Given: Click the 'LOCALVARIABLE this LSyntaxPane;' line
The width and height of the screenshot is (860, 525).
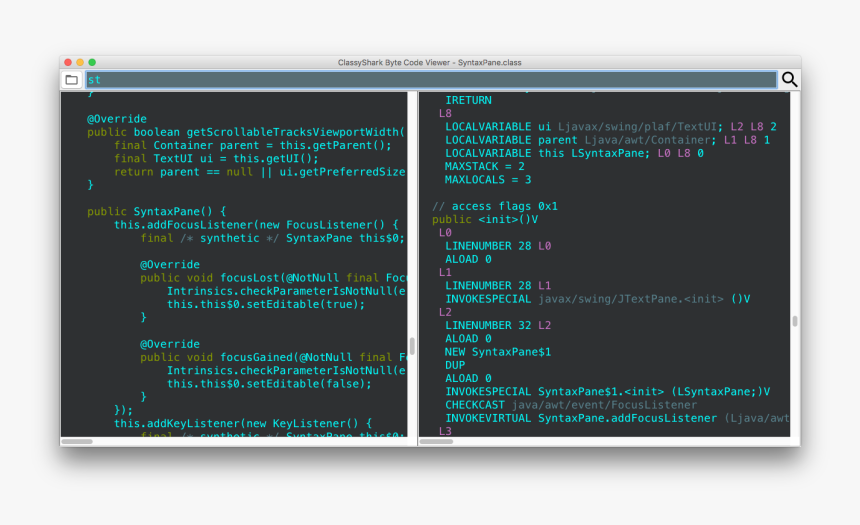Looking at the screenshot, I should click(574, 153).
